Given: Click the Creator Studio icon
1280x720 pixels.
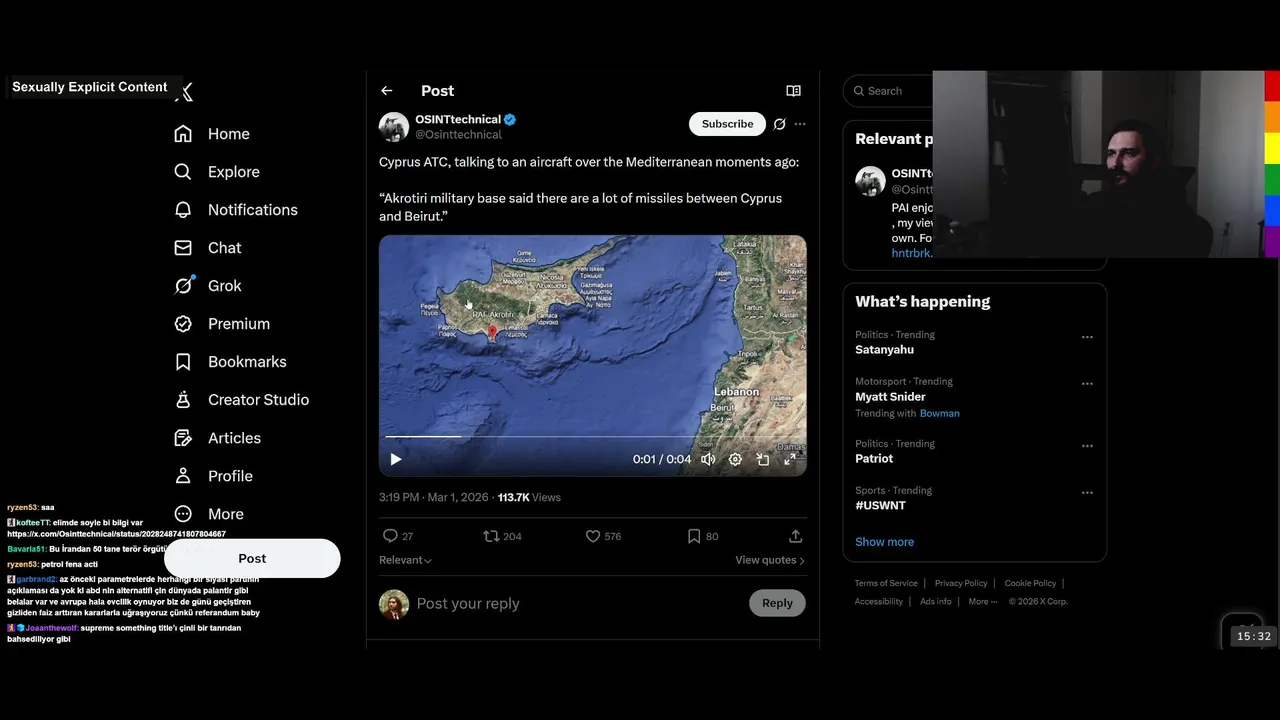Looking at the screenshot, I should (183, 400).
